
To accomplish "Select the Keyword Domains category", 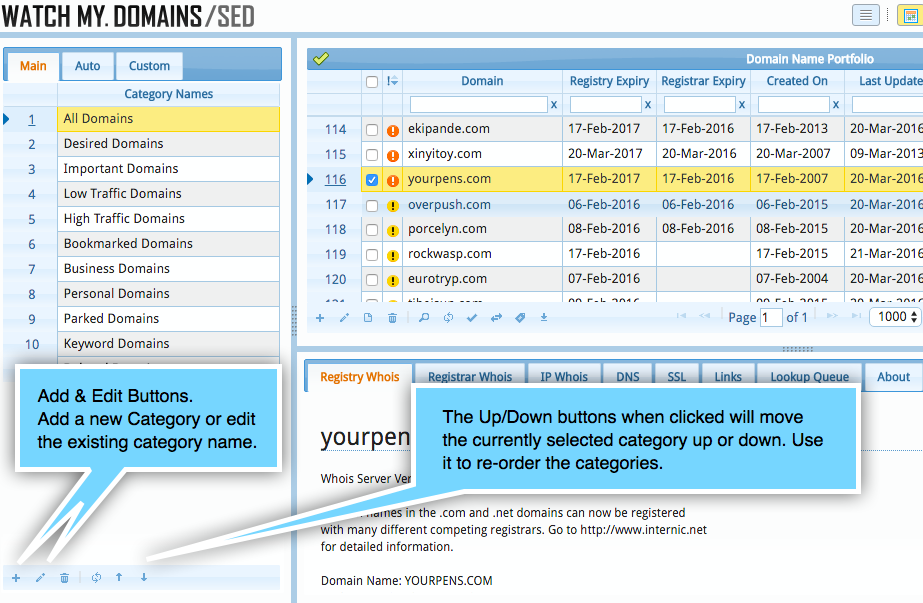I will pos(168,344).
